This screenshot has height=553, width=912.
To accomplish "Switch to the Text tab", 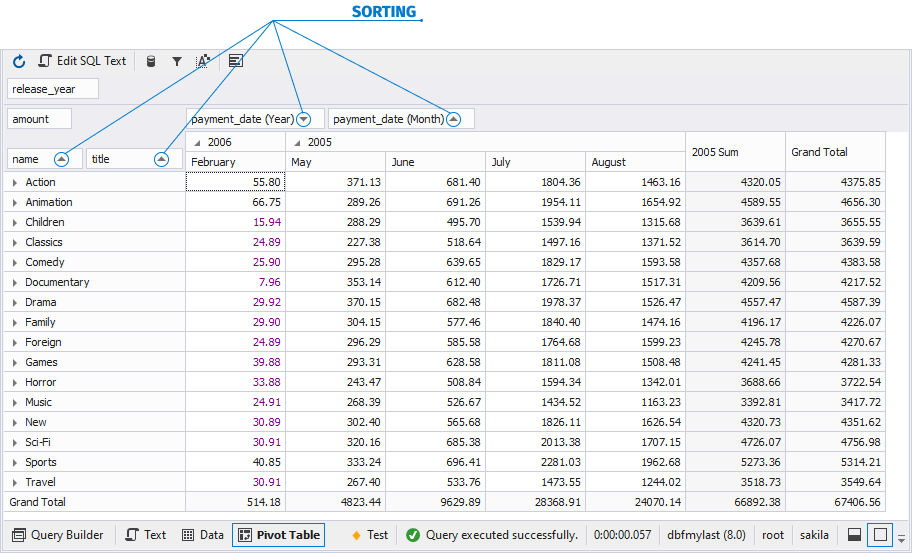I will point(146,535).
